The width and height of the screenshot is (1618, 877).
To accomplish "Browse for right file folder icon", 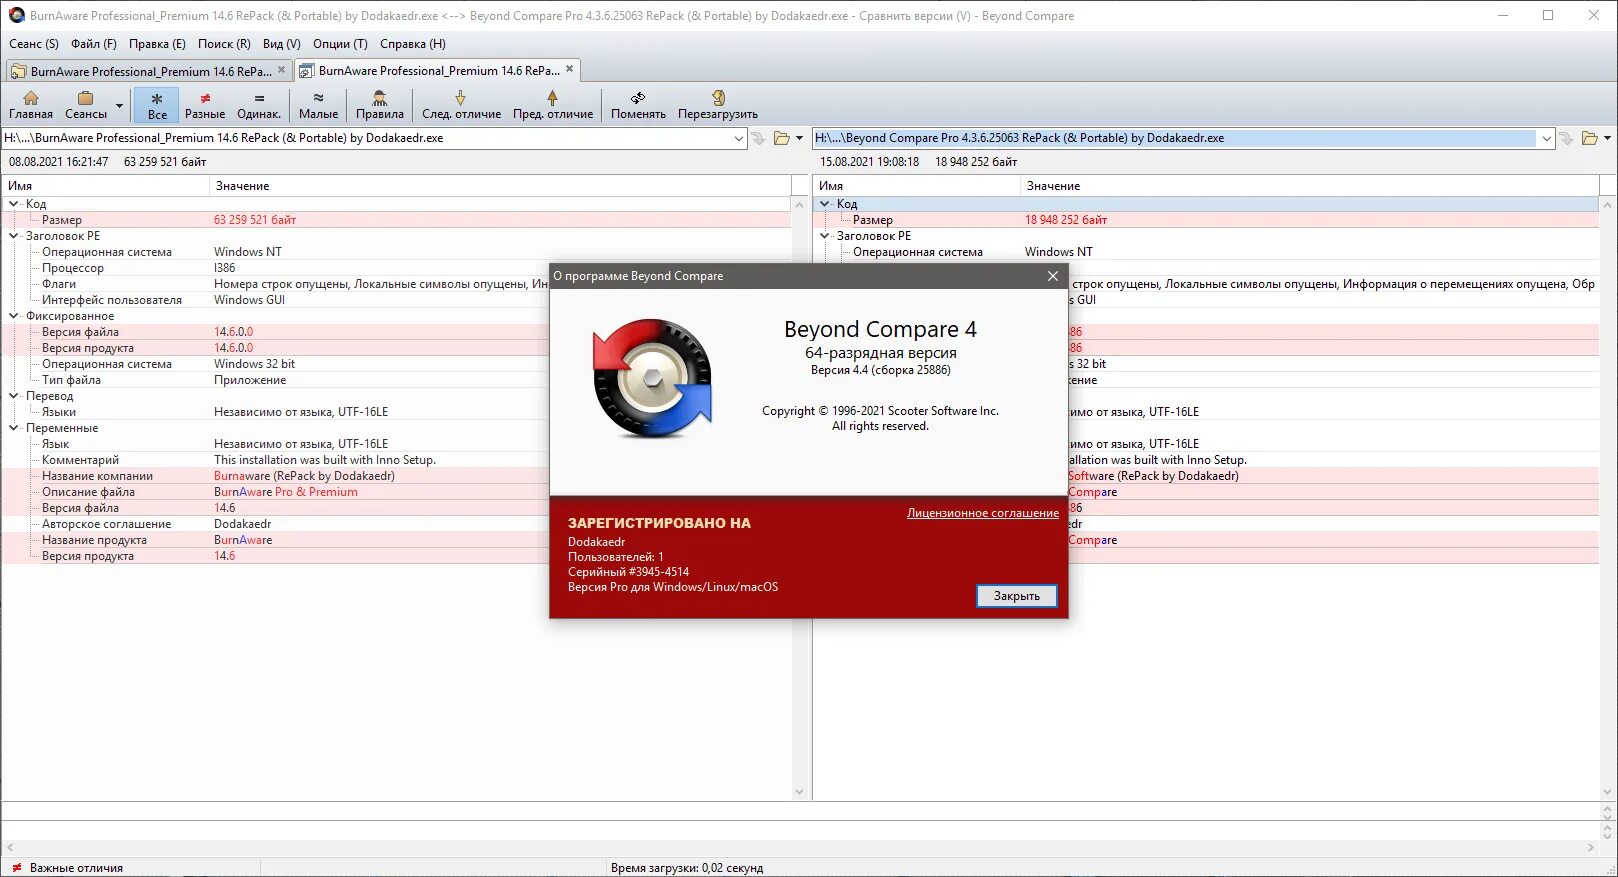I will [1590, 138].
